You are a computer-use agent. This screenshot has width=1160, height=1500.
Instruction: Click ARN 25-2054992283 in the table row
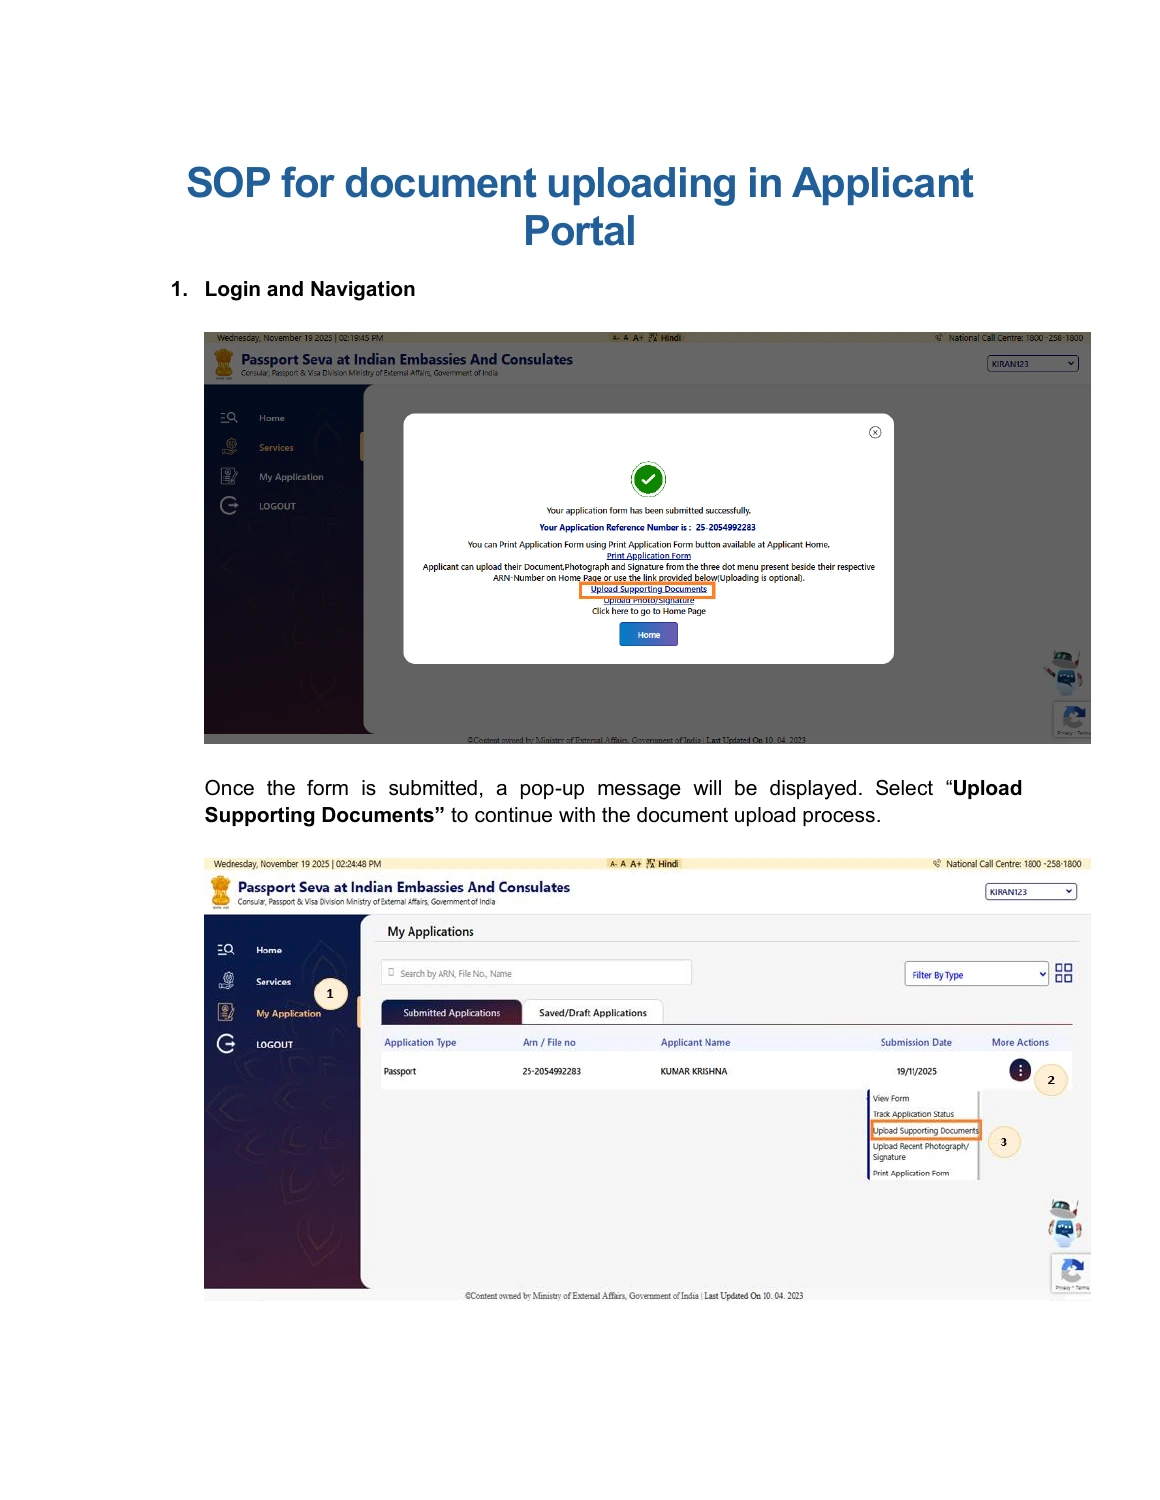pyautogui.click(x=551, y=1071)
